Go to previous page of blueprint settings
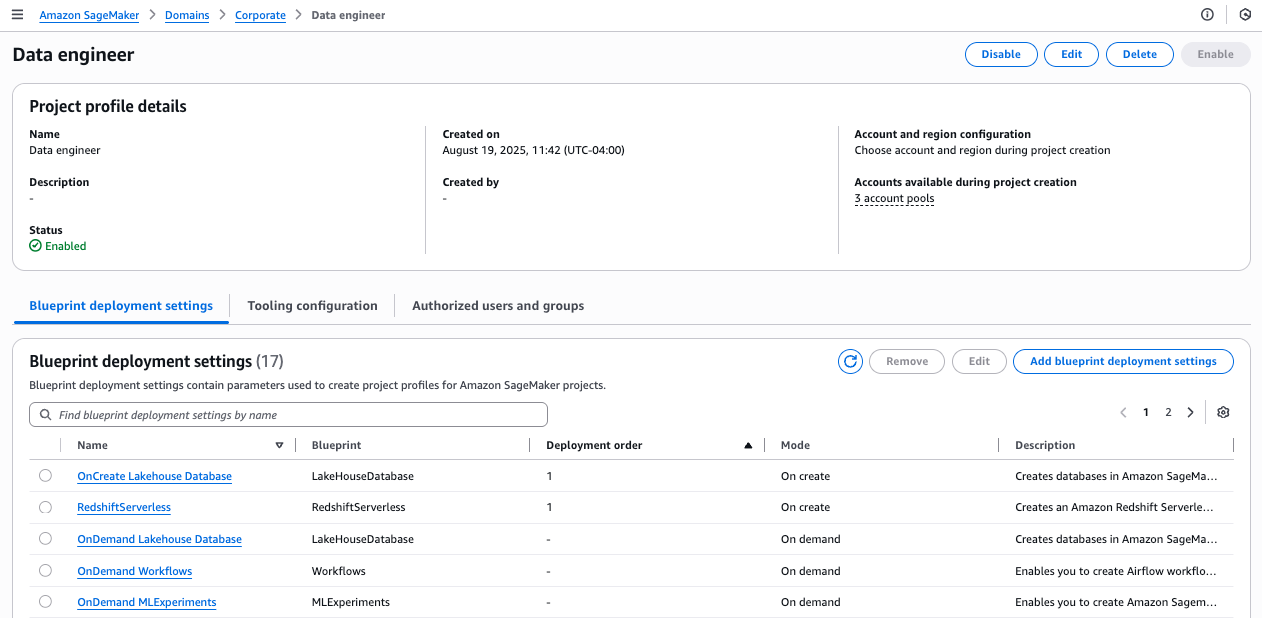The width and height of the screenshot is (1262, 618). tap(1123, 413)
